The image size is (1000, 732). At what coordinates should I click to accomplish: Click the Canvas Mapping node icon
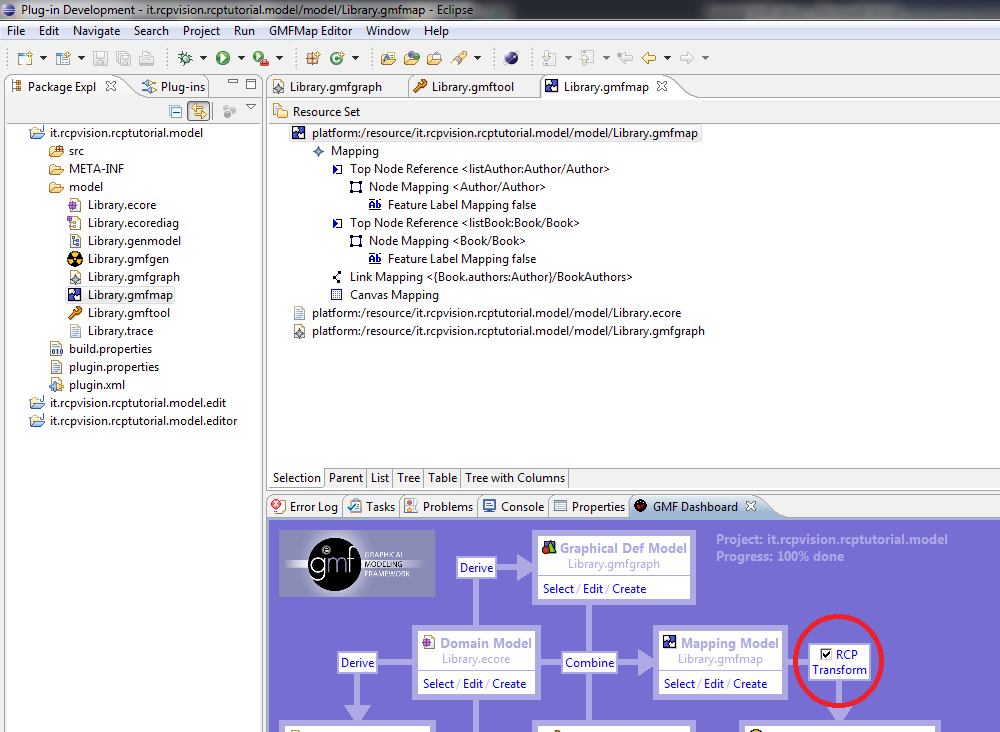[x=337, y=295]
